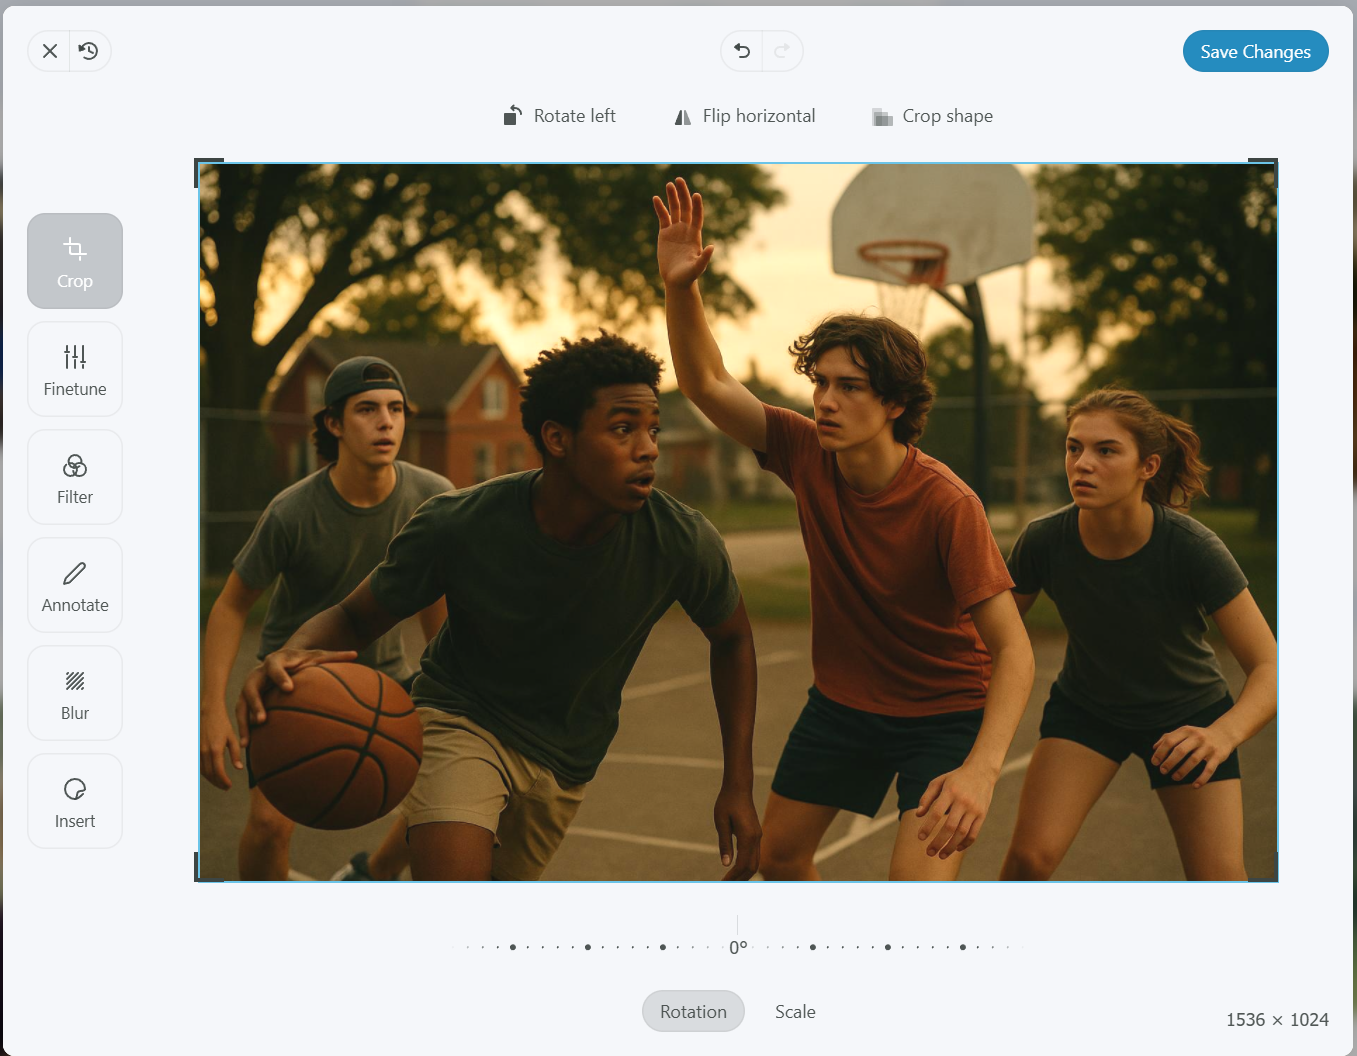Viewport: 1357px width, 1056px height.
Task: Open the Filter tool
Action: [x=75, y=477]
